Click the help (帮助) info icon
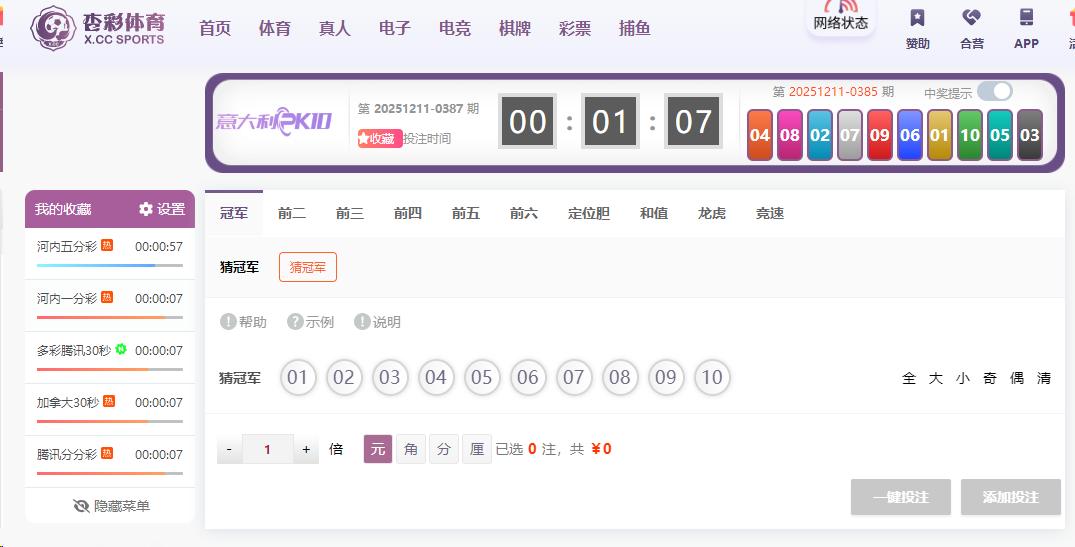The width and height of the screenshot is (1075, 547). [x=228, y=322]
